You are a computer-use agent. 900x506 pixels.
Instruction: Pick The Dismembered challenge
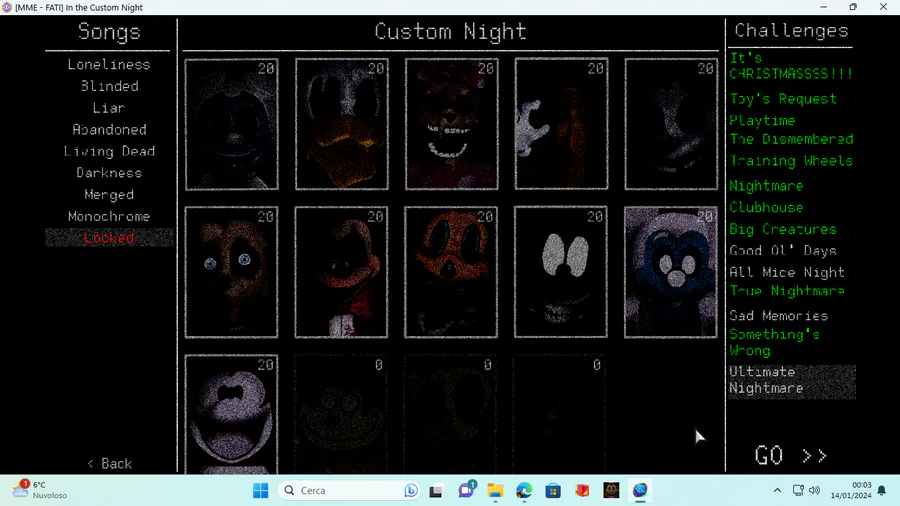[x=791, y=139]
